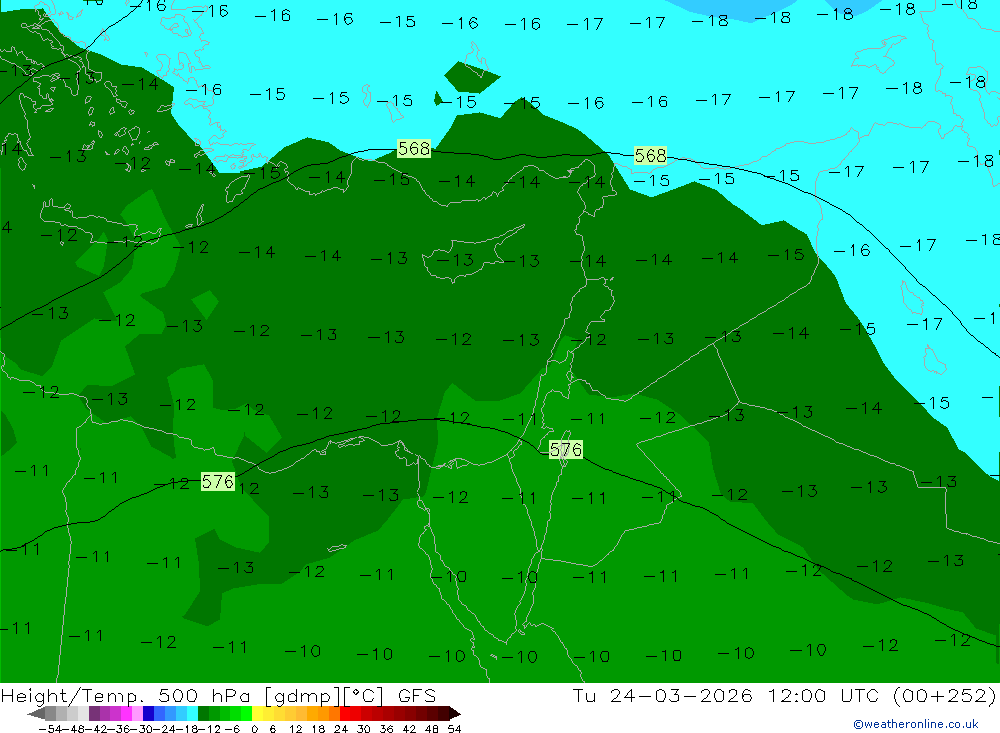Pick the dark blue swatch above -30 on the legend
This screenshot has width=1000, height=733.
pos(148,713)
